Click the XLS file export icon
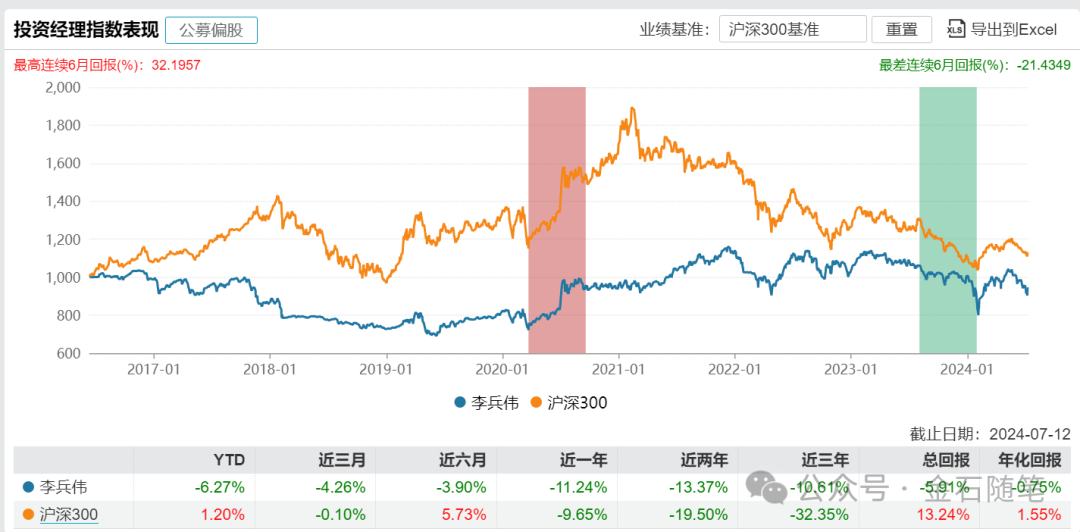Image resolution: width=1080 pixels, height=532 pixels. [955, 29]
